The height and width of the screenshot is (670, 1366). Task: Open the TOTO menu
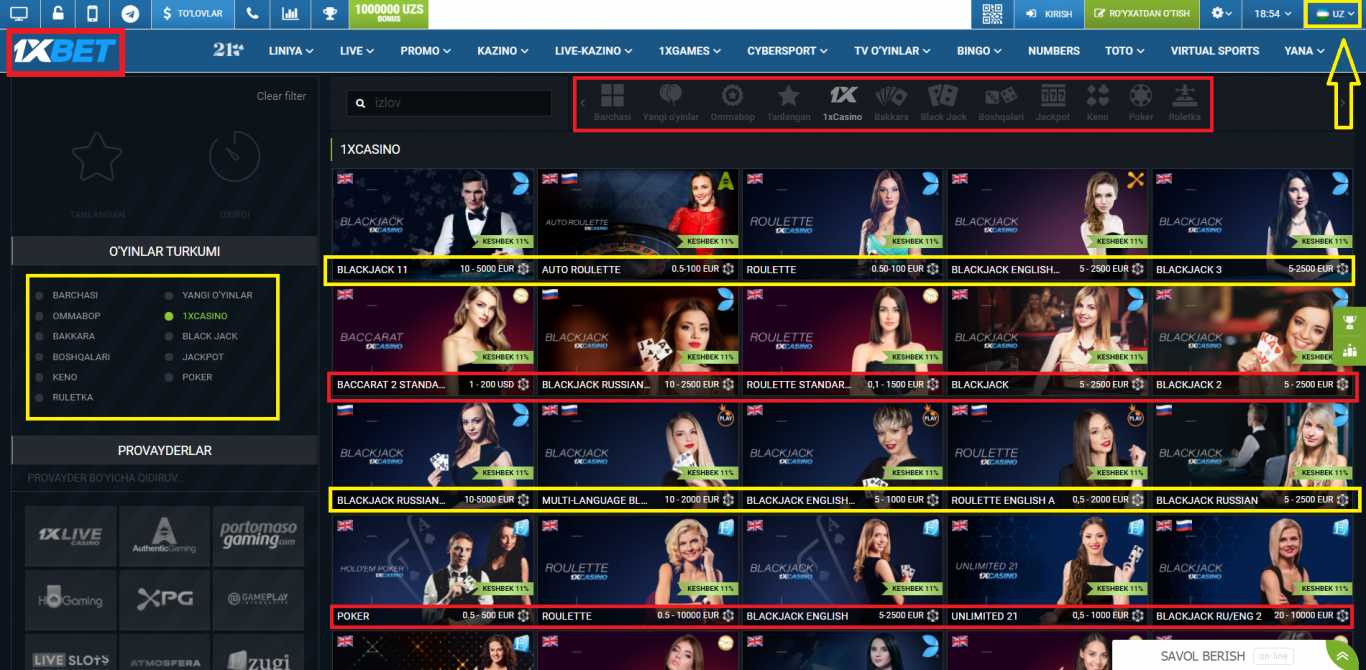[x=1125, y=51]
